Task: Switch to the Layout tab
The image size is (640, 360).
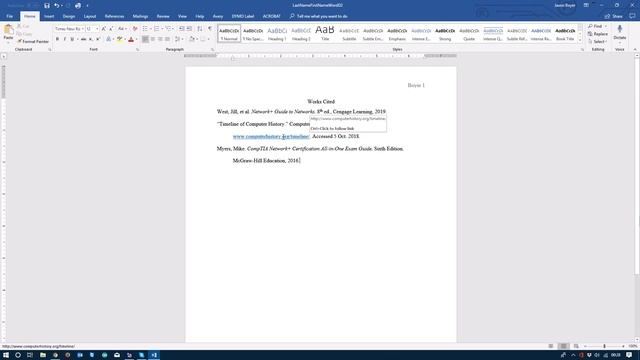Action: tap(90, 16)
